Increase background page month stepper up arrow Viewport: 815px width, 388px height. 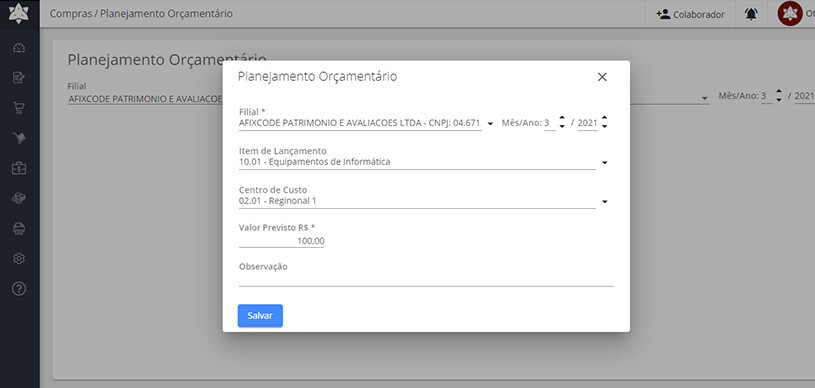click(x=779, y=92)
